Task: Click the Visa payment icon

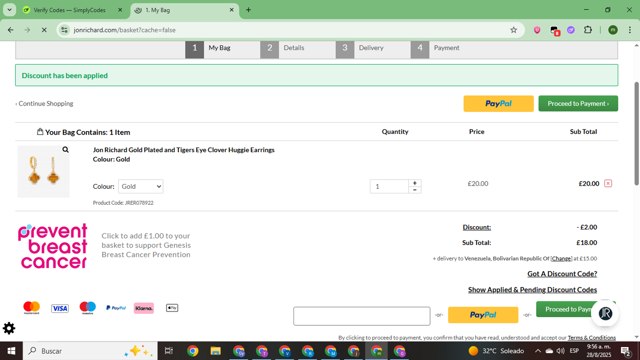Action: 60,309
